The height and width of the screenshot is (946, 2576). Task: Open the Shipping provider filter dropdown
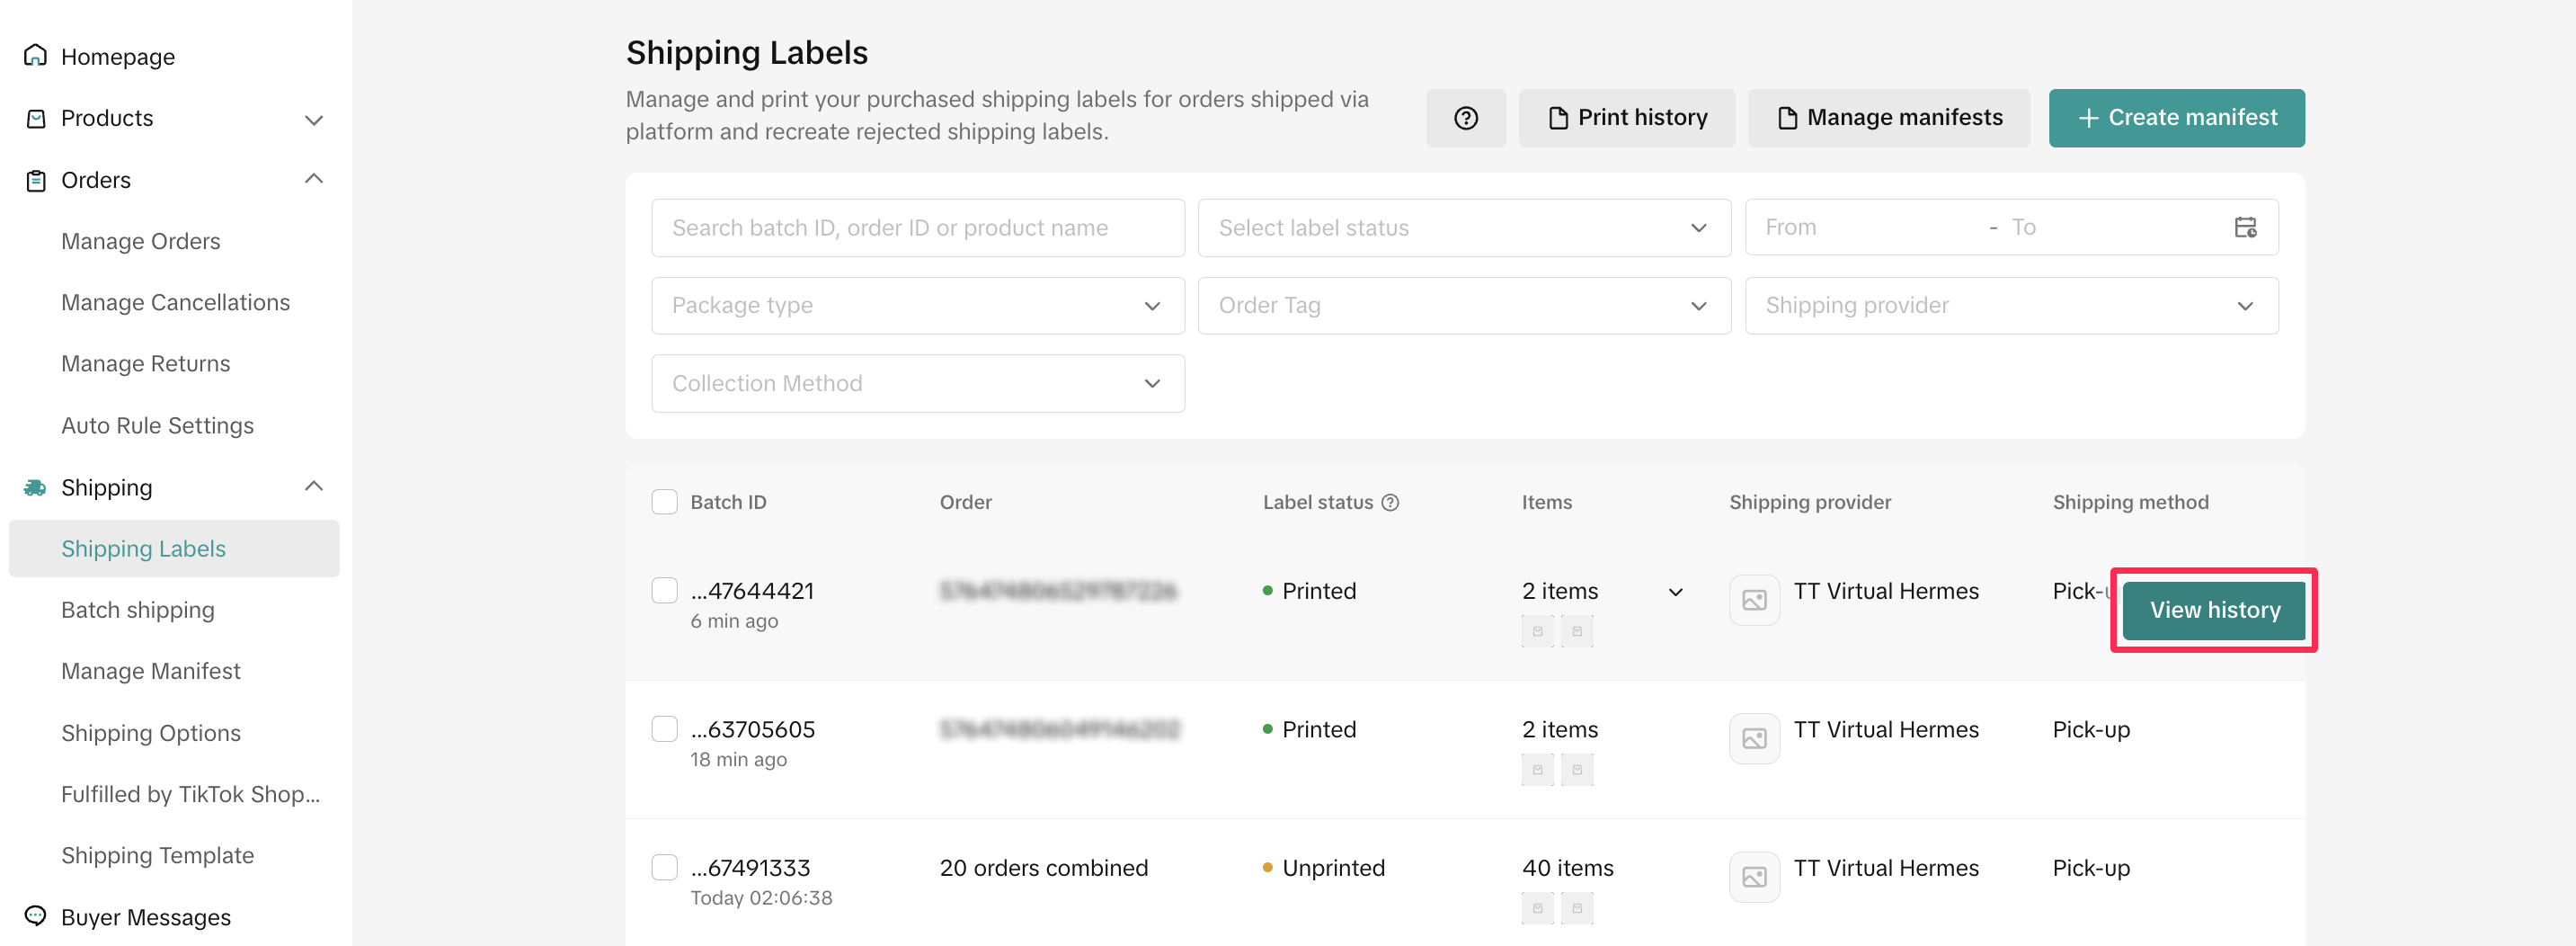tap(2010, 306)
